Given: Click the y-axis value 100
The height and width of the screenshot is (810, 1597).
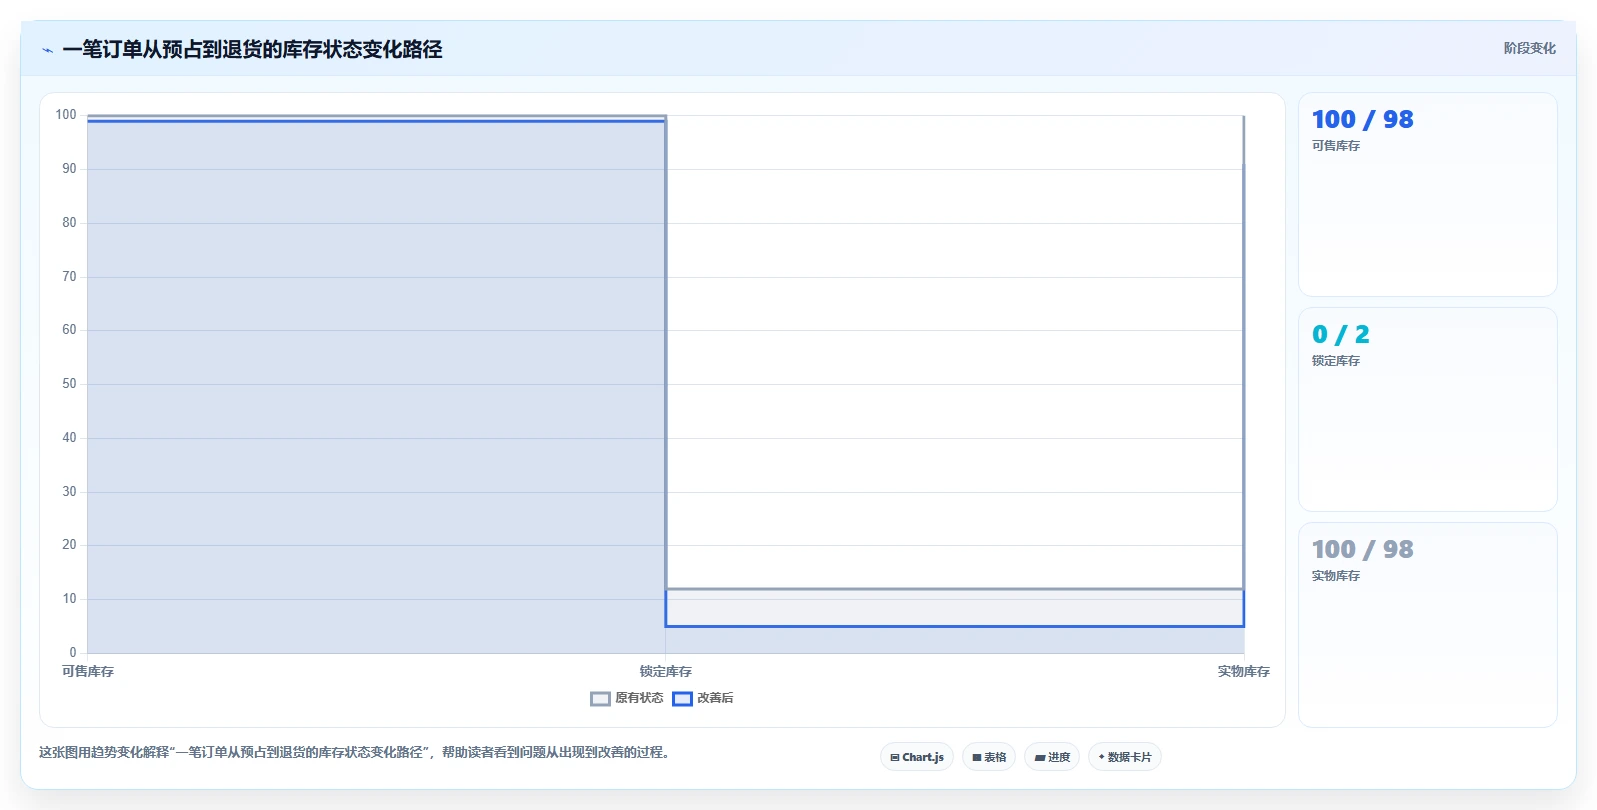Looking at the screenshot, I should tap(66, 115).
